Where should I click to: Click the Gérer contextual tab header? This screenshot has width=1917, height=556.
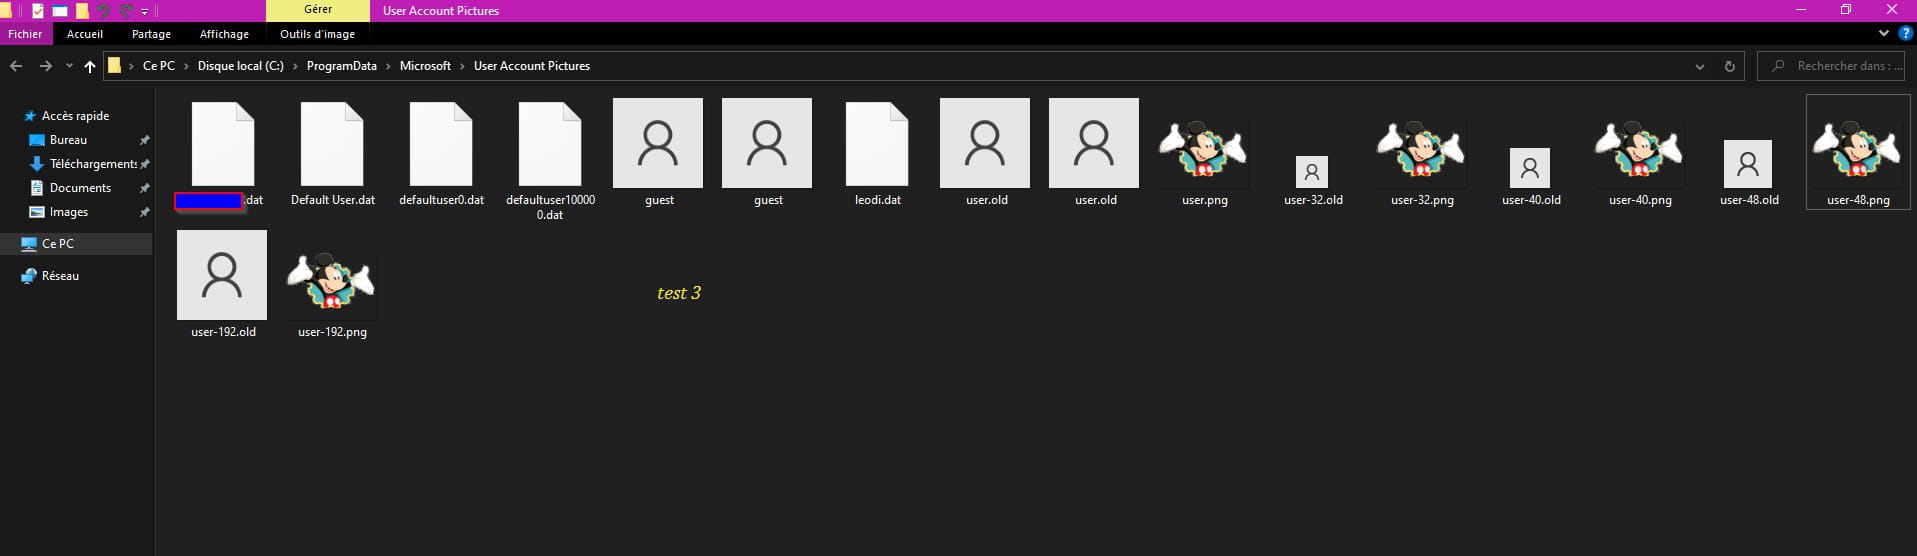(318, 10)
